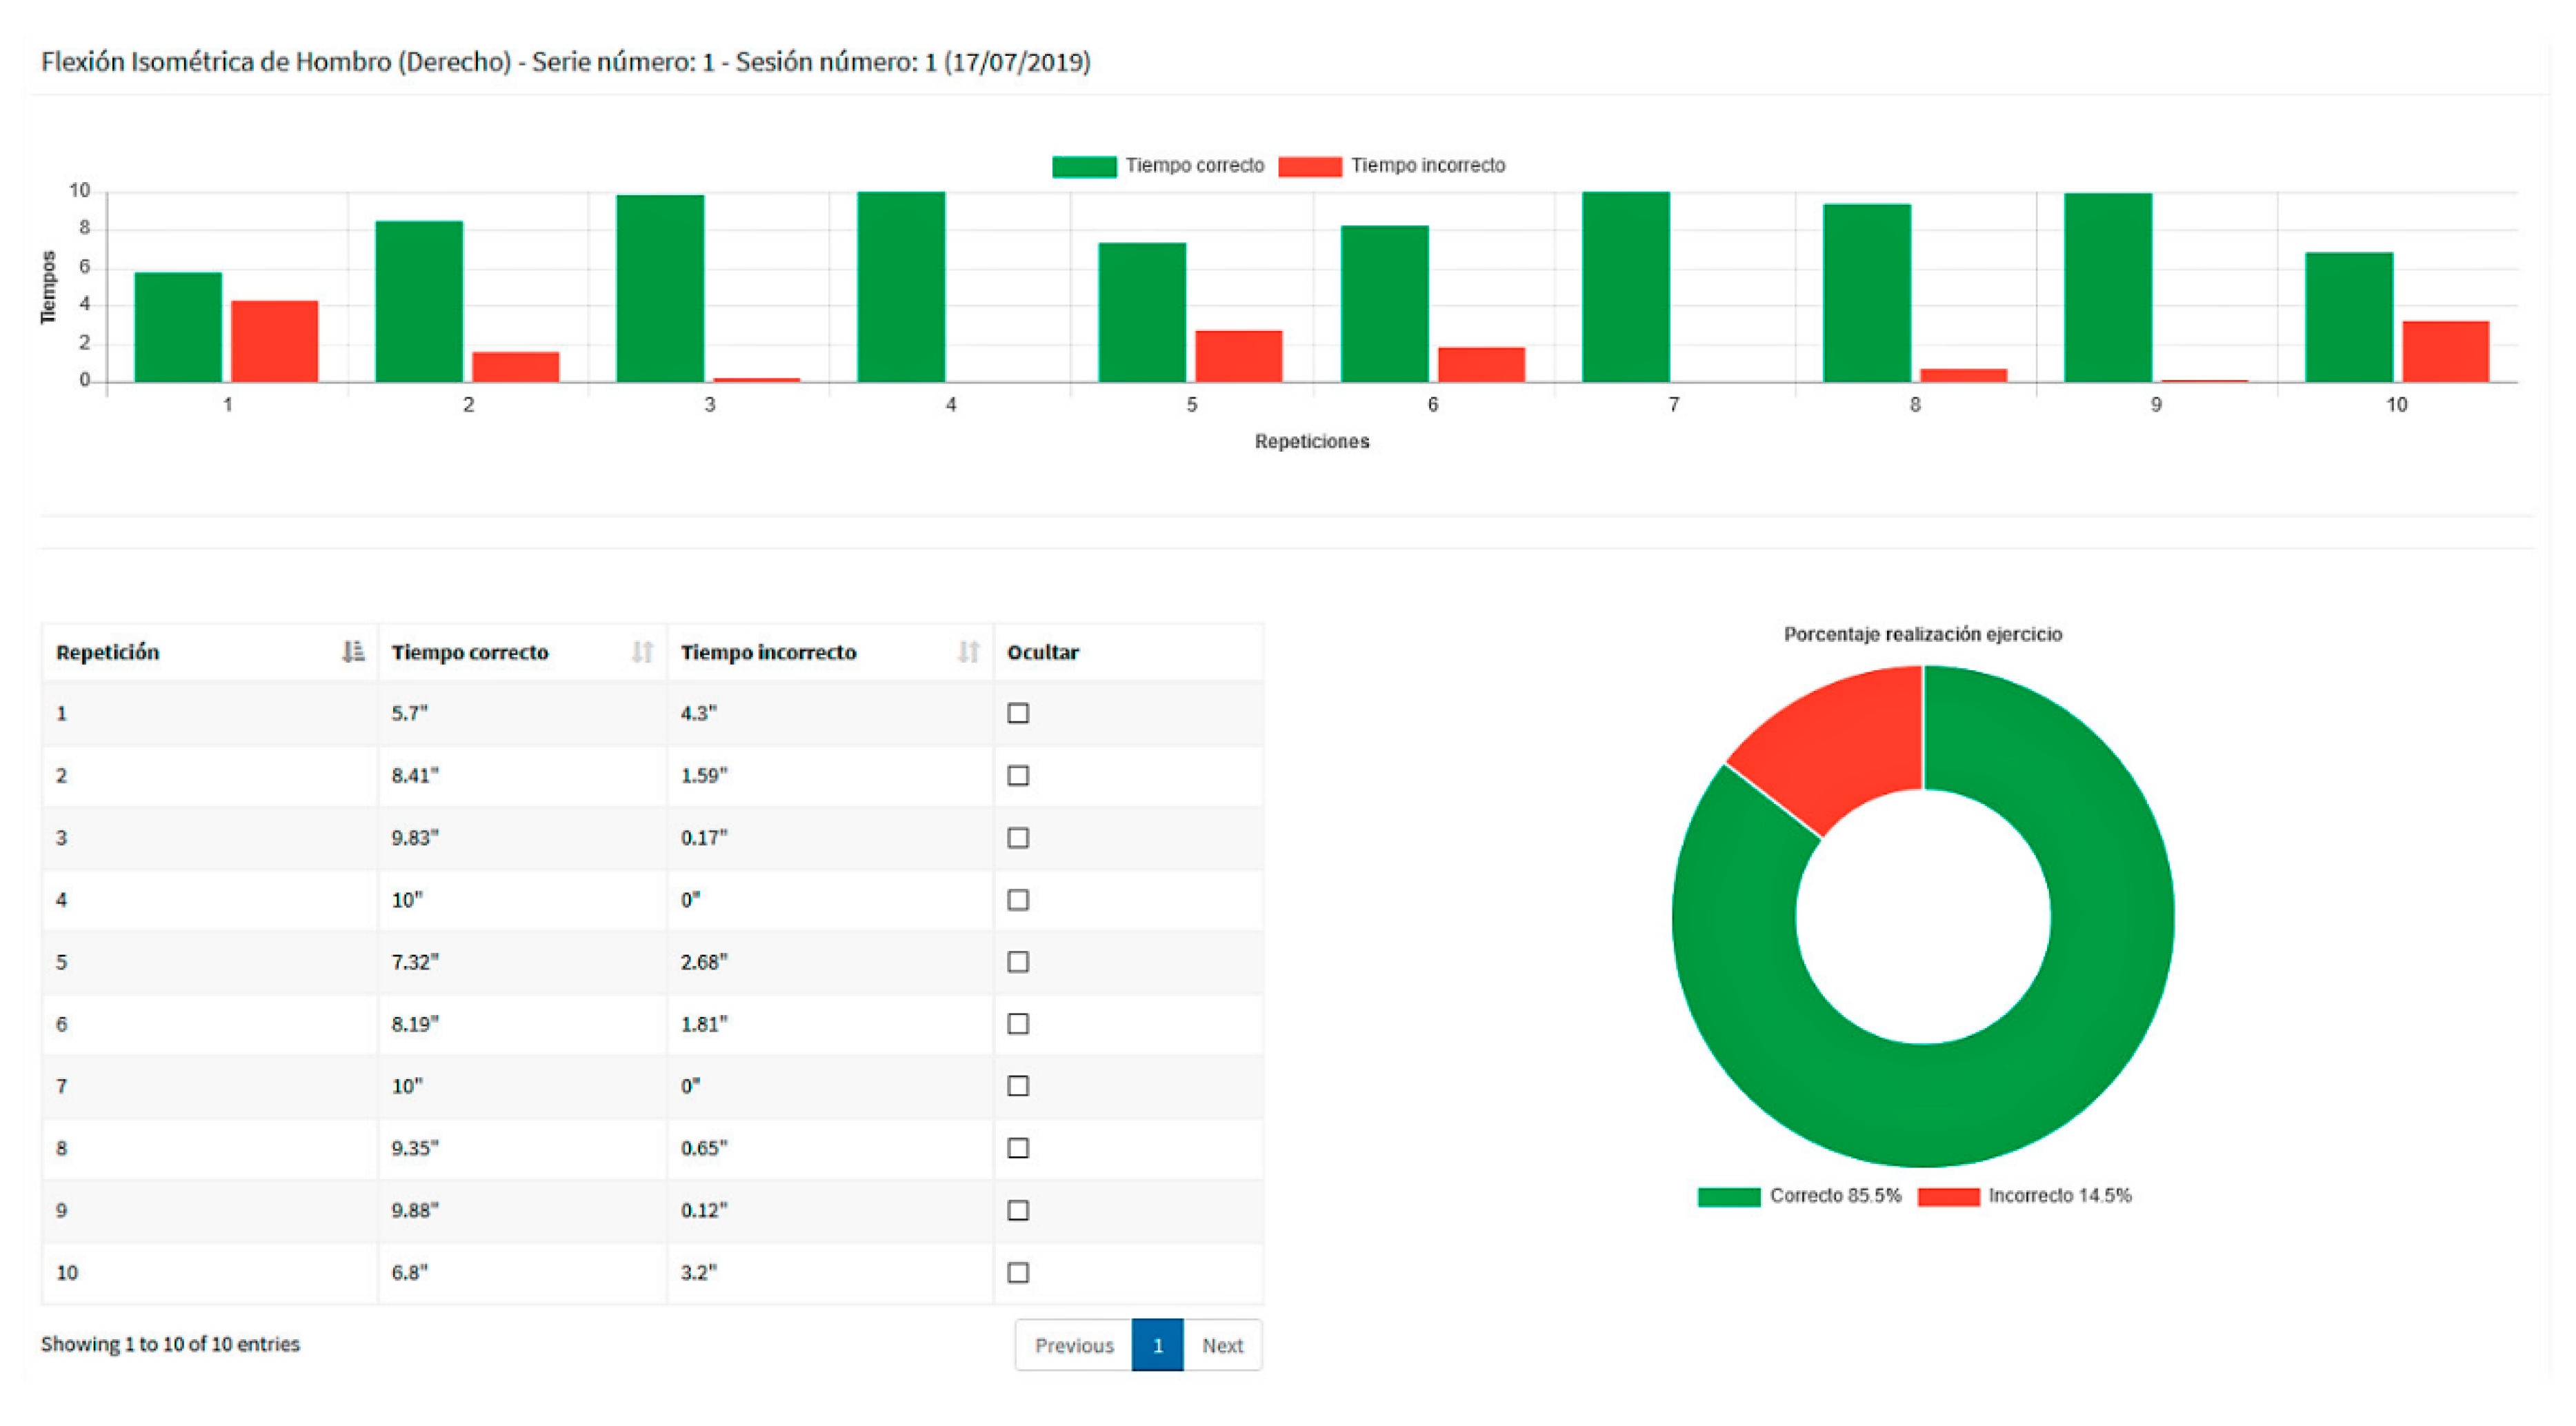
Task: Enable Ocultar checkbox for repetition 10
Action: [1018, 1272]
